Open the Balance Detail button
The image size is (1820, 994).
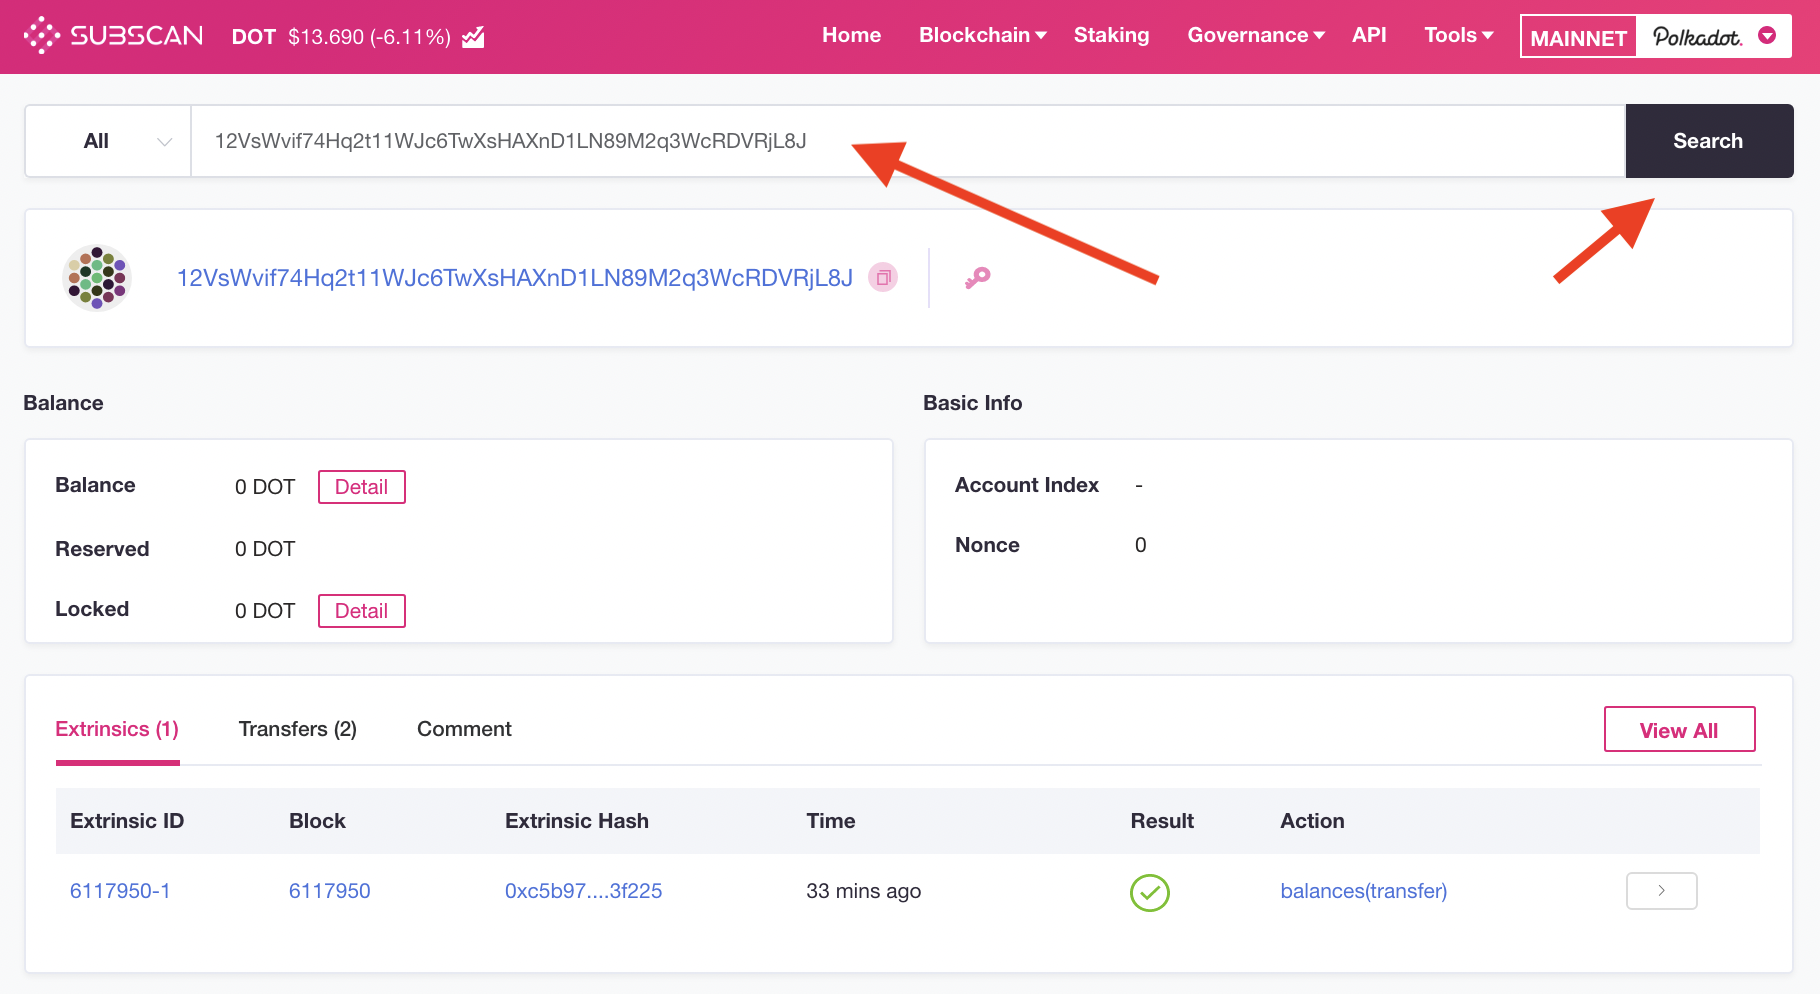coord(361,487)
